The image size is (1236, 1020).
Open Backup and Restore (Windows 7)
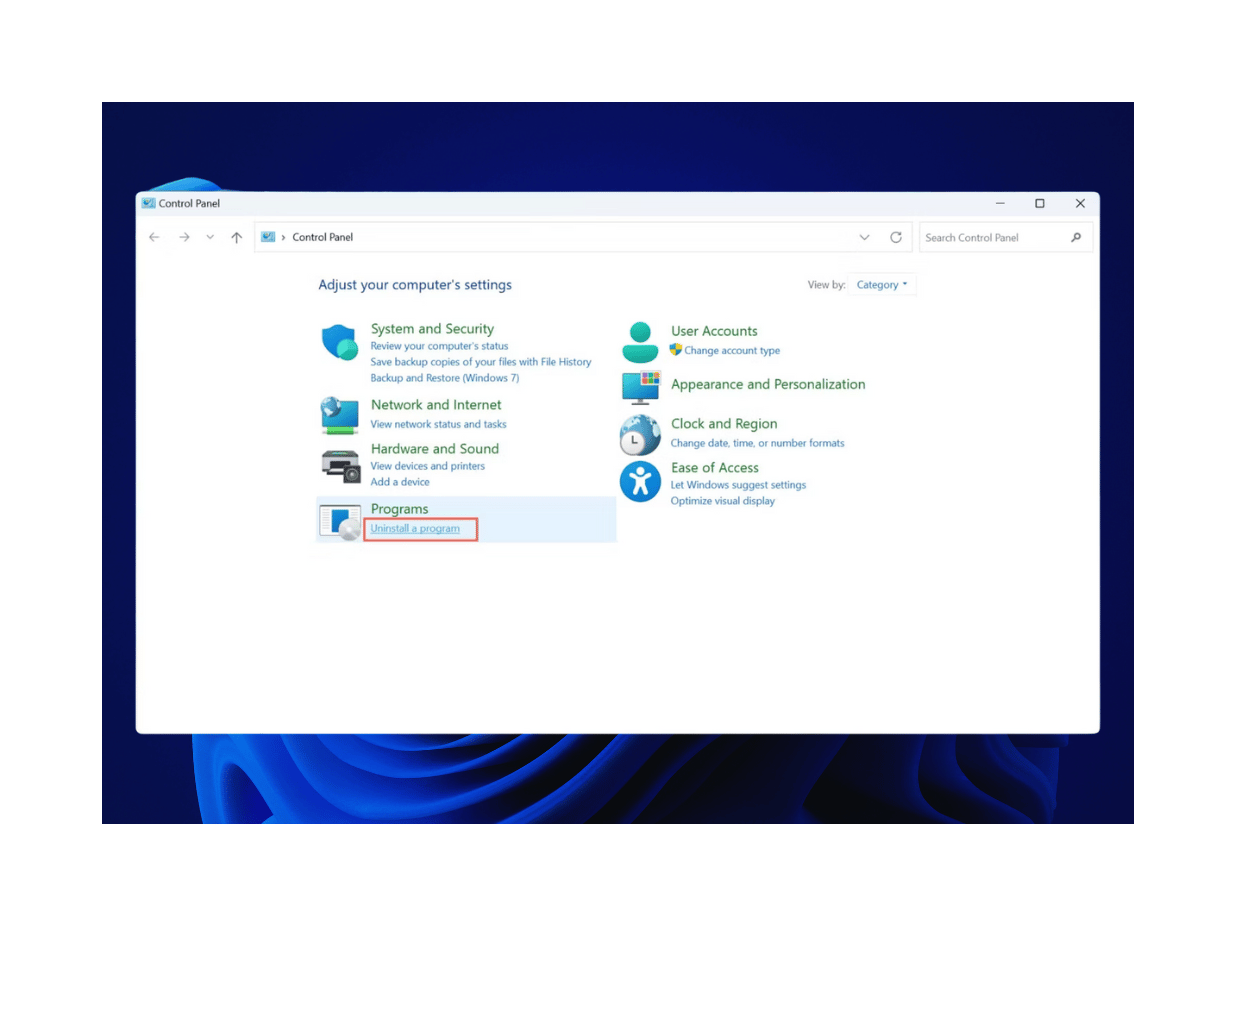445,378
